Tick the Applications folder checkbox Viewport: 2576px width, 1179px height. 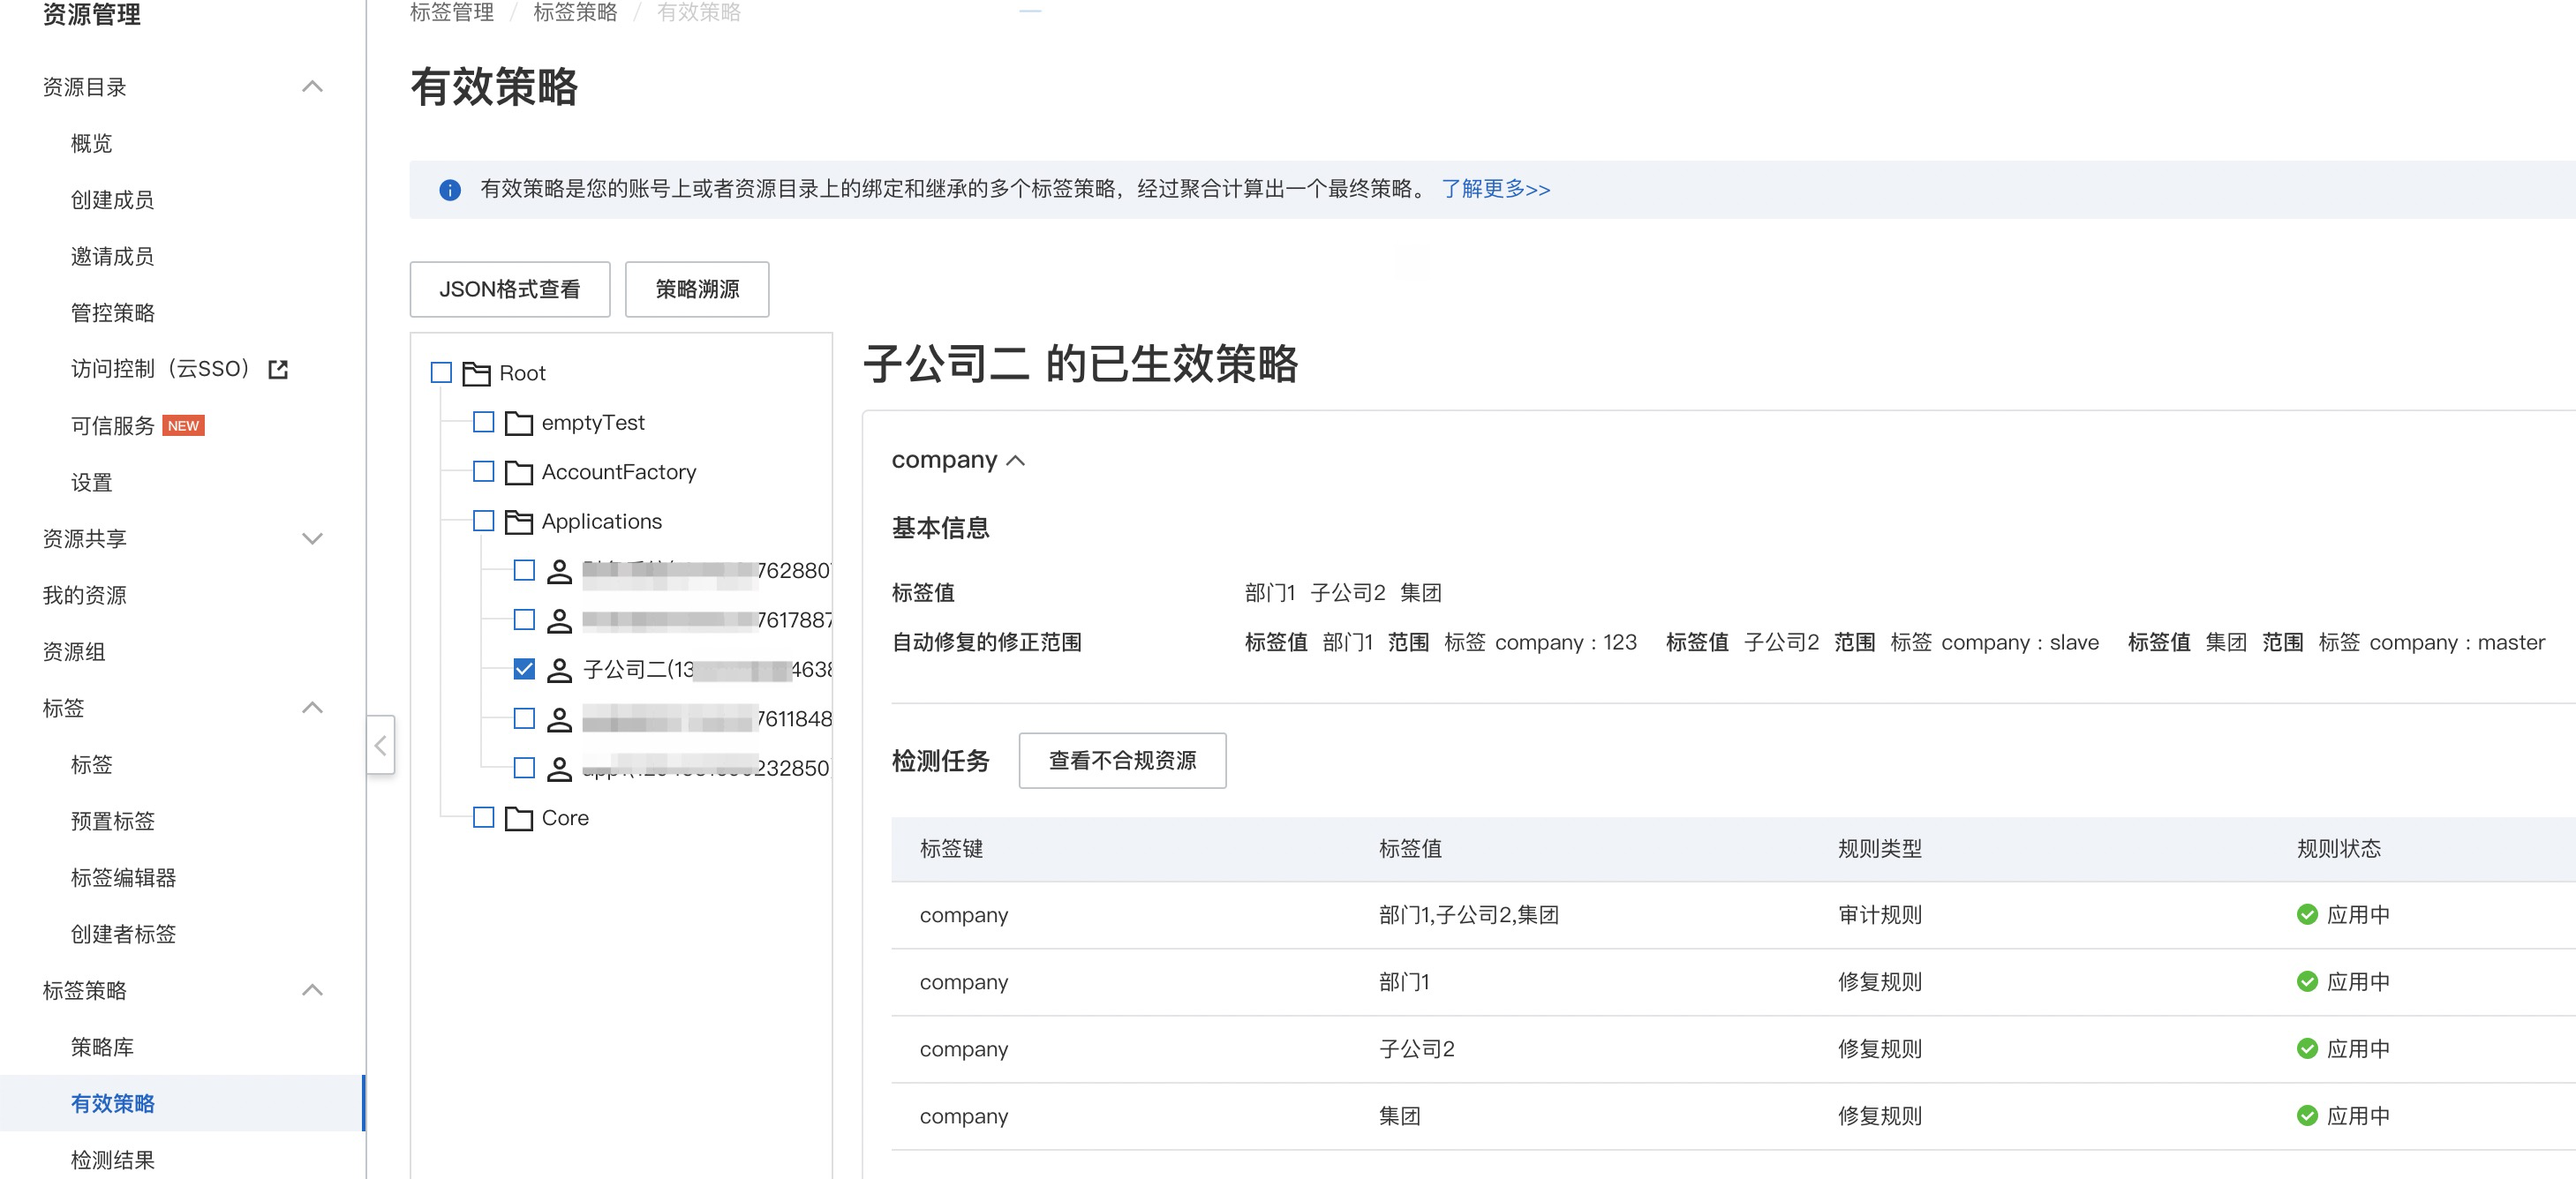pyautogui.click(x=483, y=521)
